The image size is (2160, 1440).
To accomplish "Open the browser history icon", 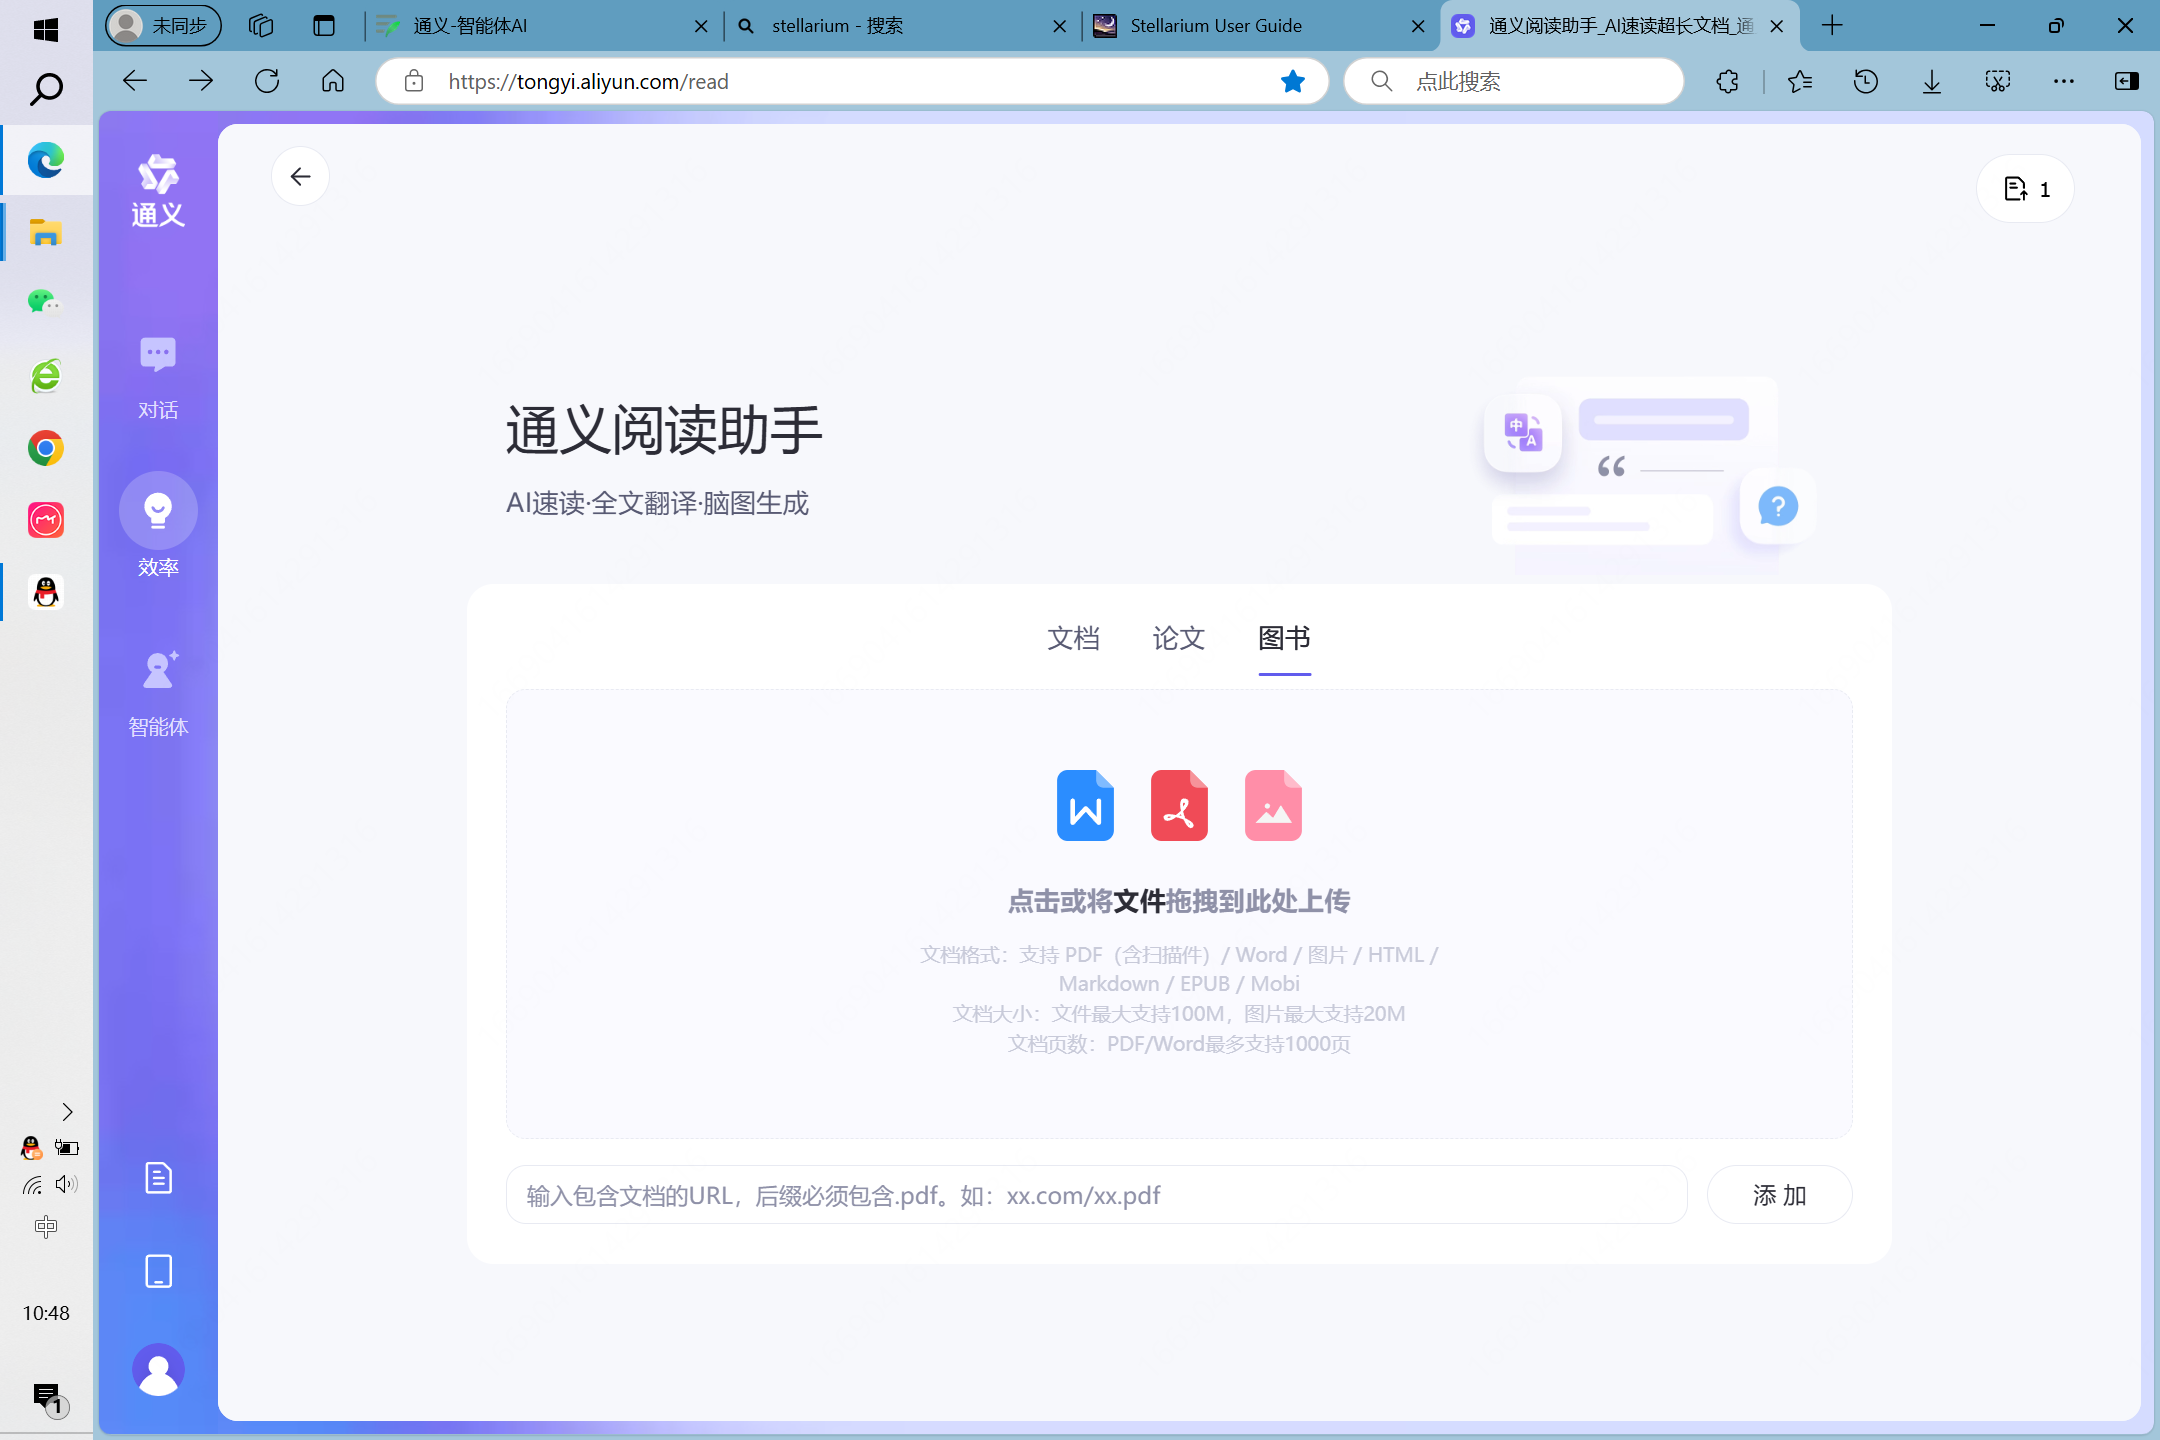I will (1866, 81).
